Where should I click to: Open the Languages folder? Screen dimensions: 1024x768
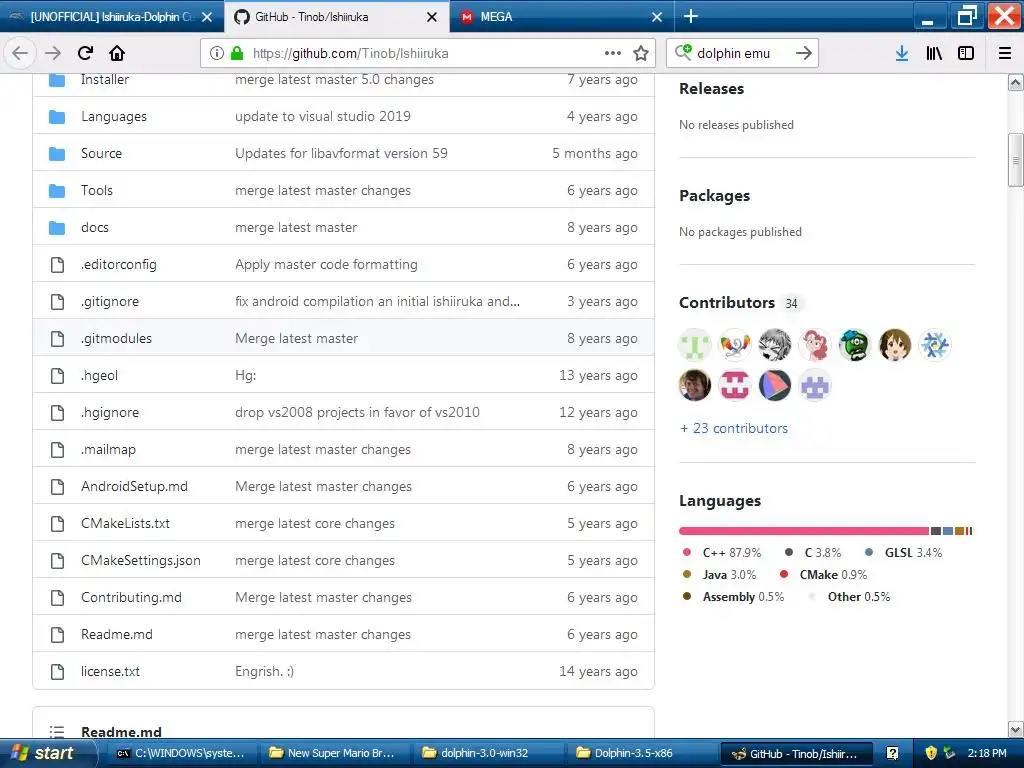114,116
